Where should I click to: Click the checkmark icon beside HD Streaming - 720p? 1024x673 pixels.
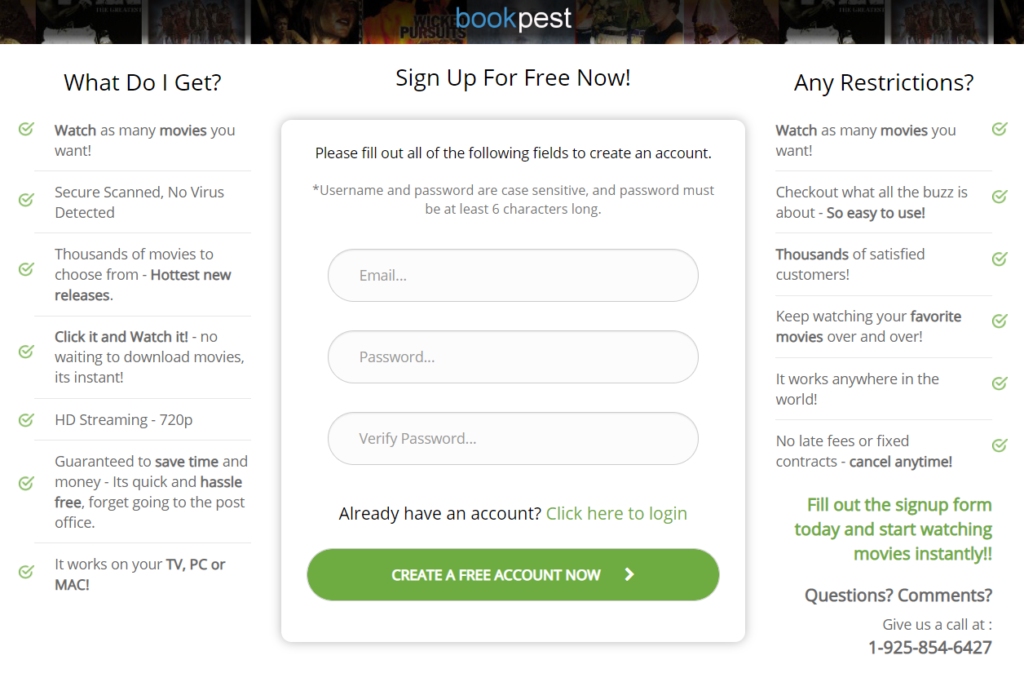pos(26,420)
